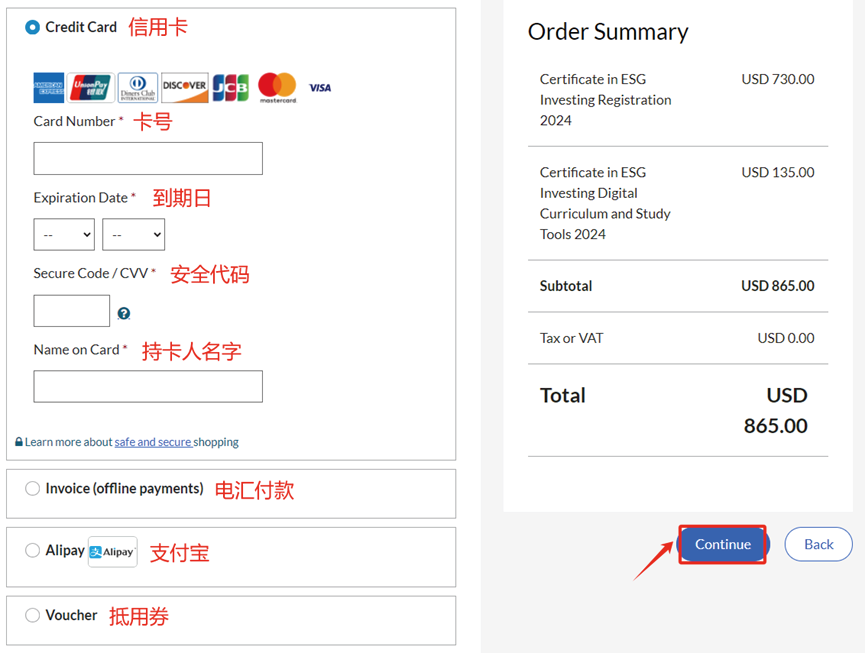Click the UnionPay card icon
865x653 pixels.
(93, 87)
